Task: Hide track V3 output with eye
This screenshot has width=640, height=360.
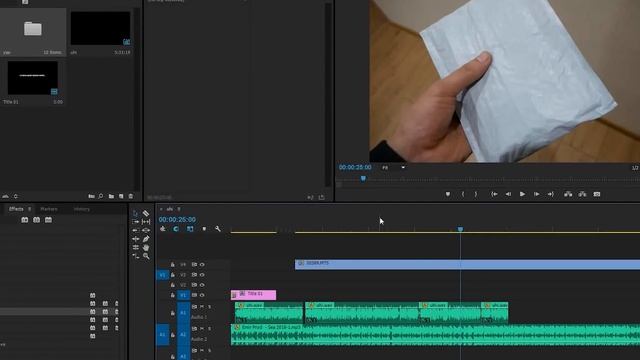Action: click(202, 275)
